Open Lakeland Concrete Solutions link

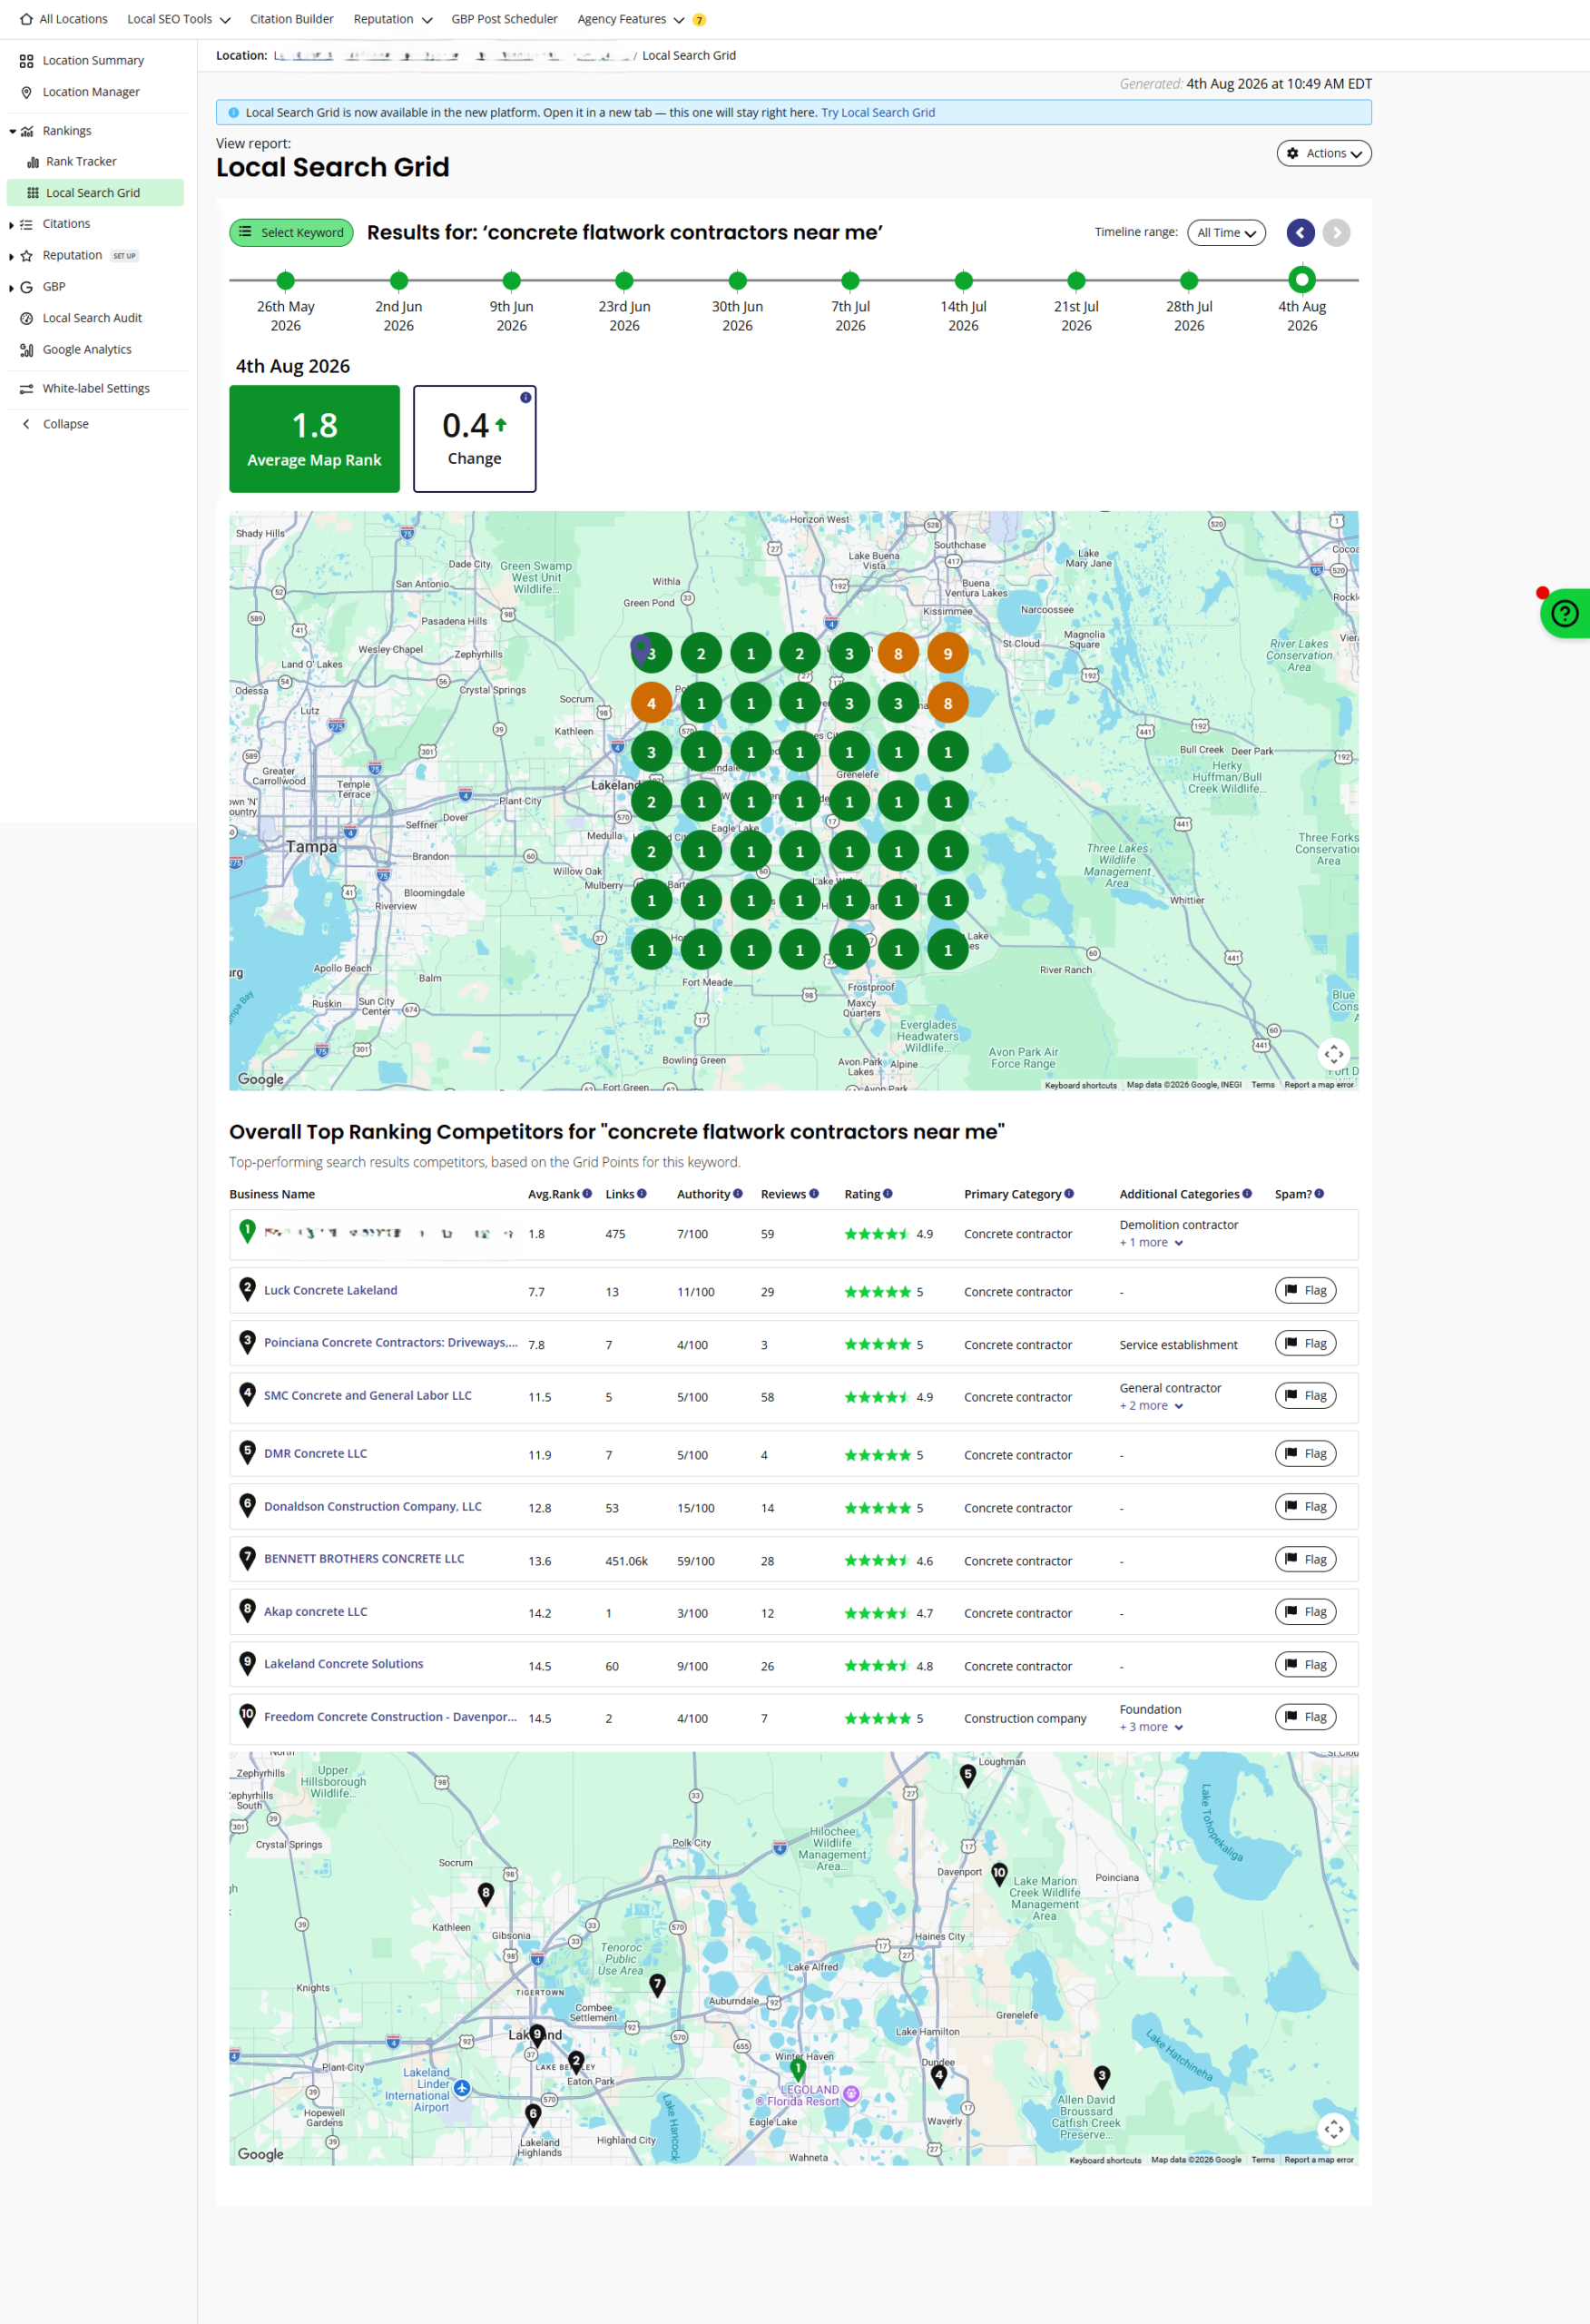[x=343, y=1664]
